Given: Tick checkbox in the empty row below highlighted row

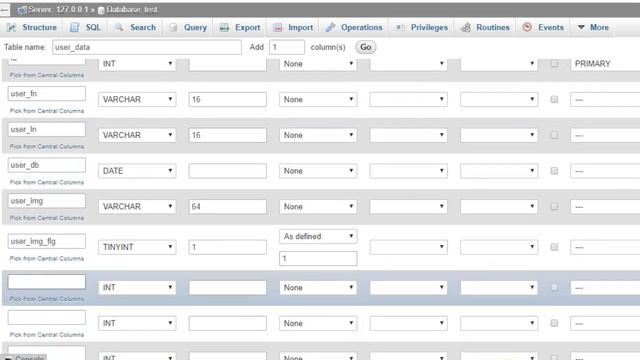Looking at the screenshot, I should click(x=554, y=323).
